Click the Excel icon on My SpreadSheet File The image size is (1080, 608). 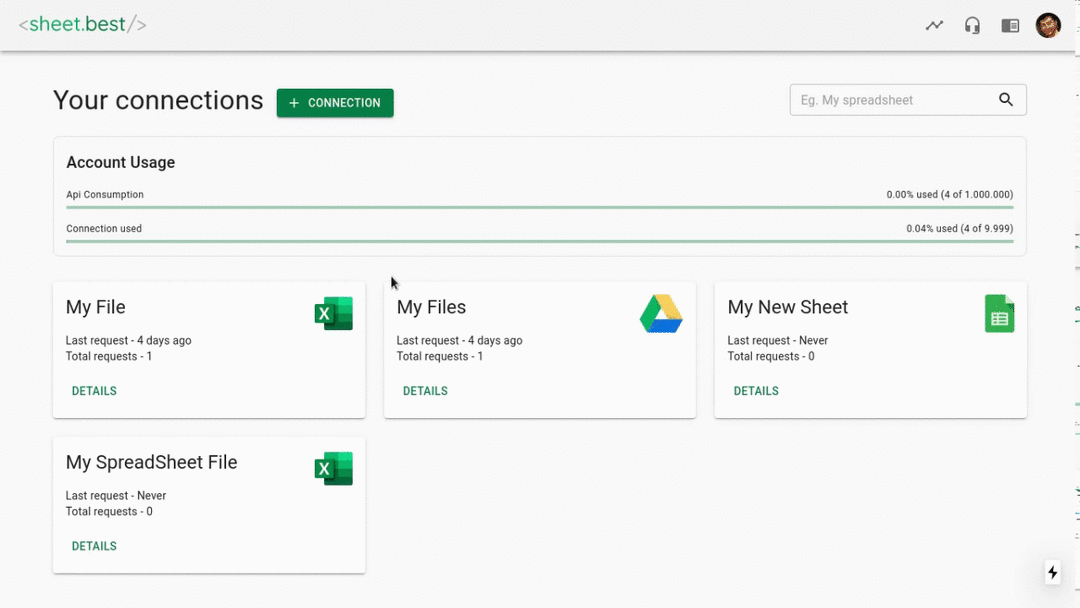(x=333, y=468)
